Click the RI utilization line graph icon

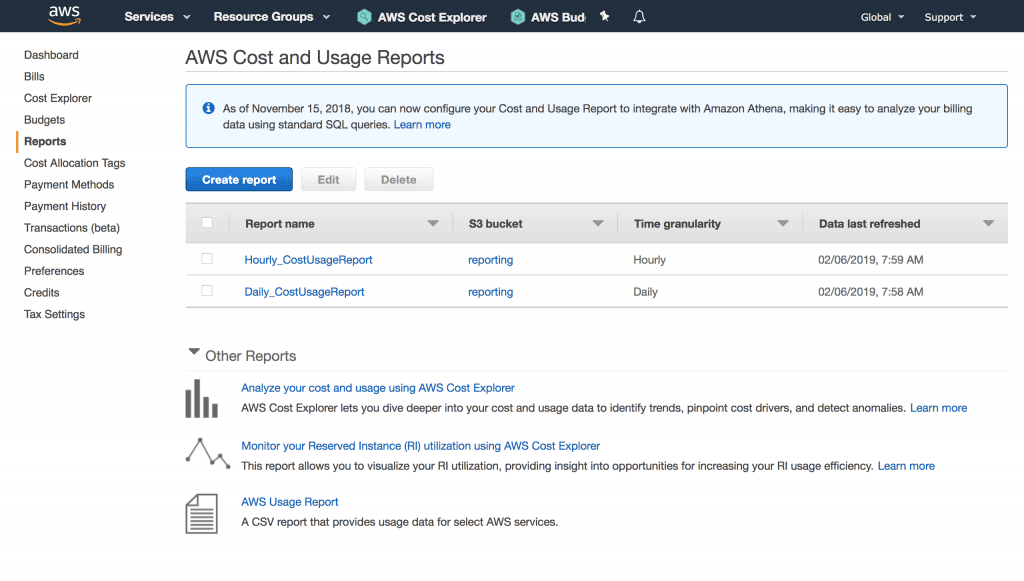pyautogui.click(x=205, y=453)
